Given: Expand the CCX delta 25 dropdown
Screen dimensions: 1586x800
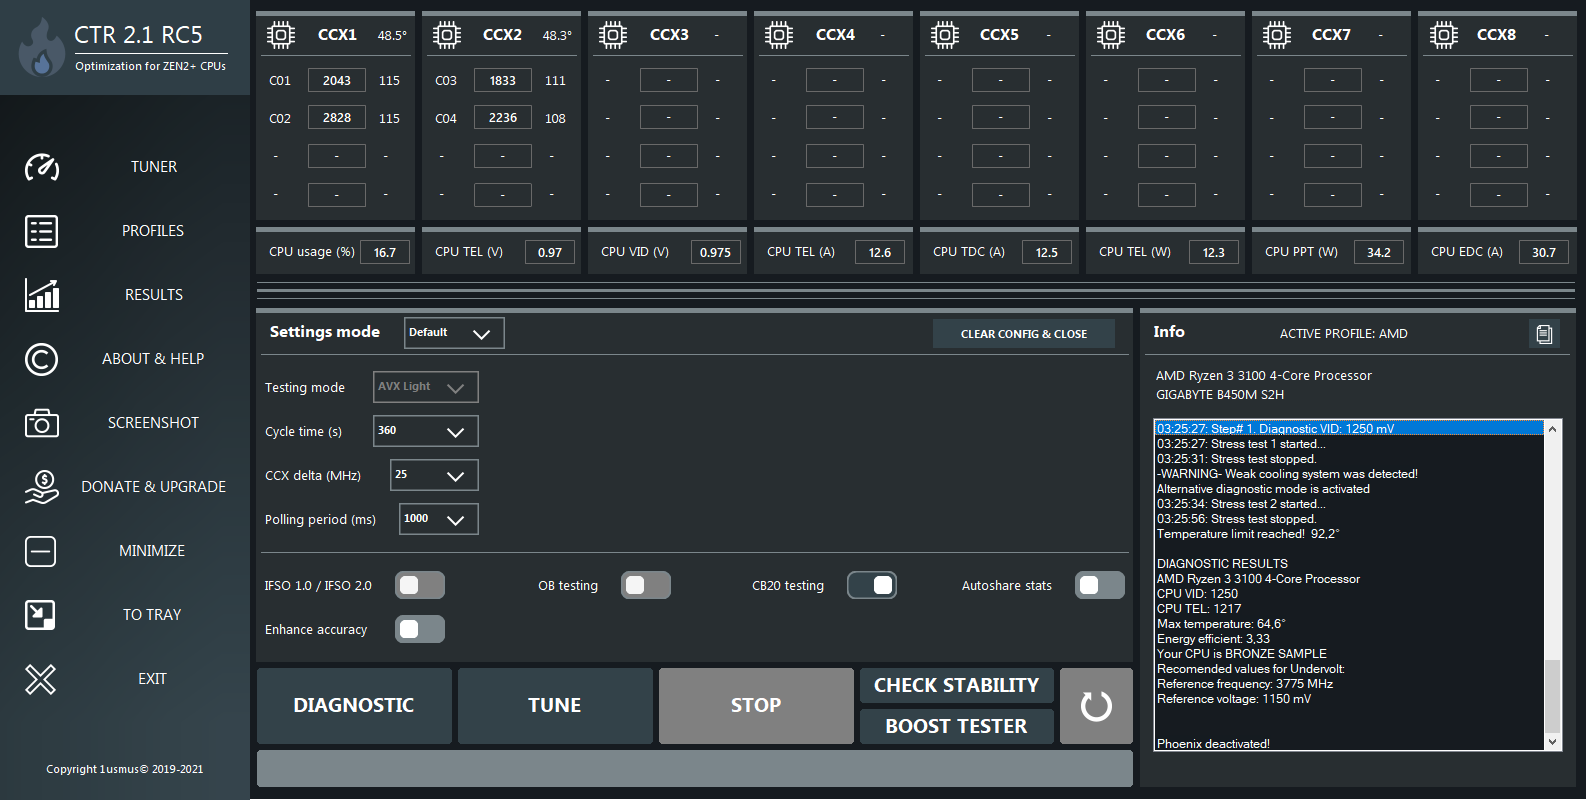Looking at the screenshot, I should (434, 475).
